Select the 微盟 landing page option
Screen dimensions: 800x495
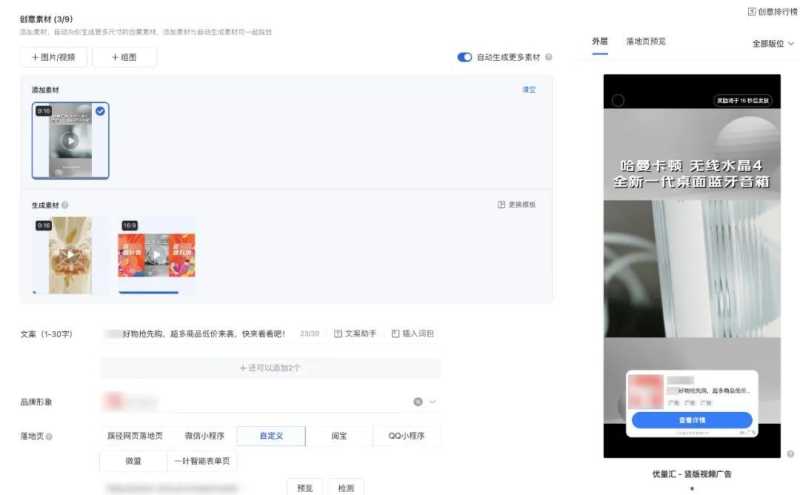pos(133,460)
